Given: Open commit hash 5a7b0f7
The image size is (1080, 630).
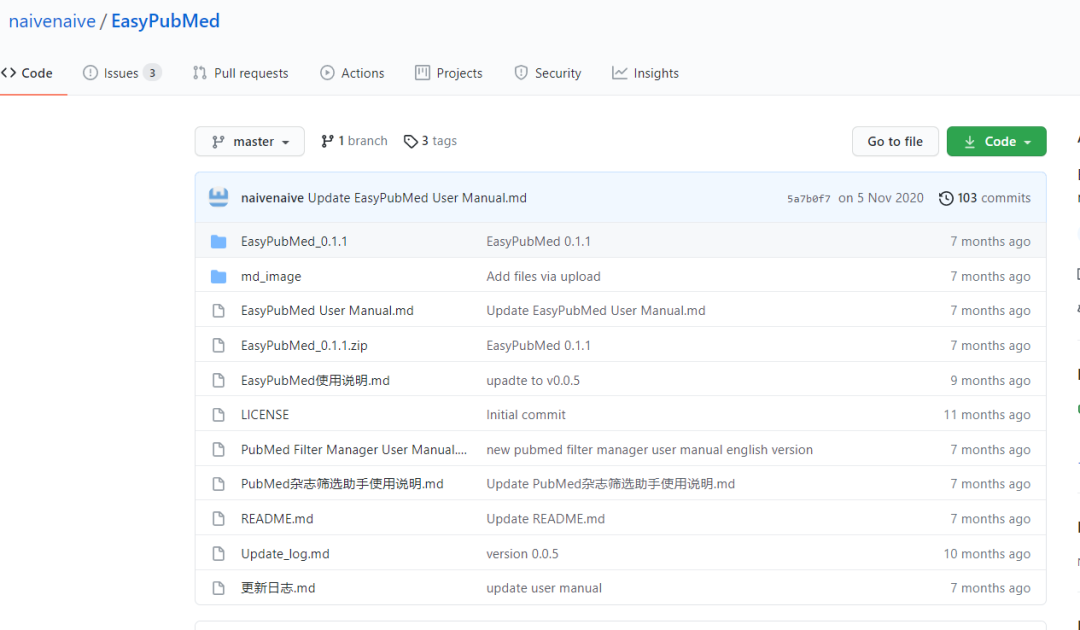Looking at the screenshot, I should [x=809, y=199].
